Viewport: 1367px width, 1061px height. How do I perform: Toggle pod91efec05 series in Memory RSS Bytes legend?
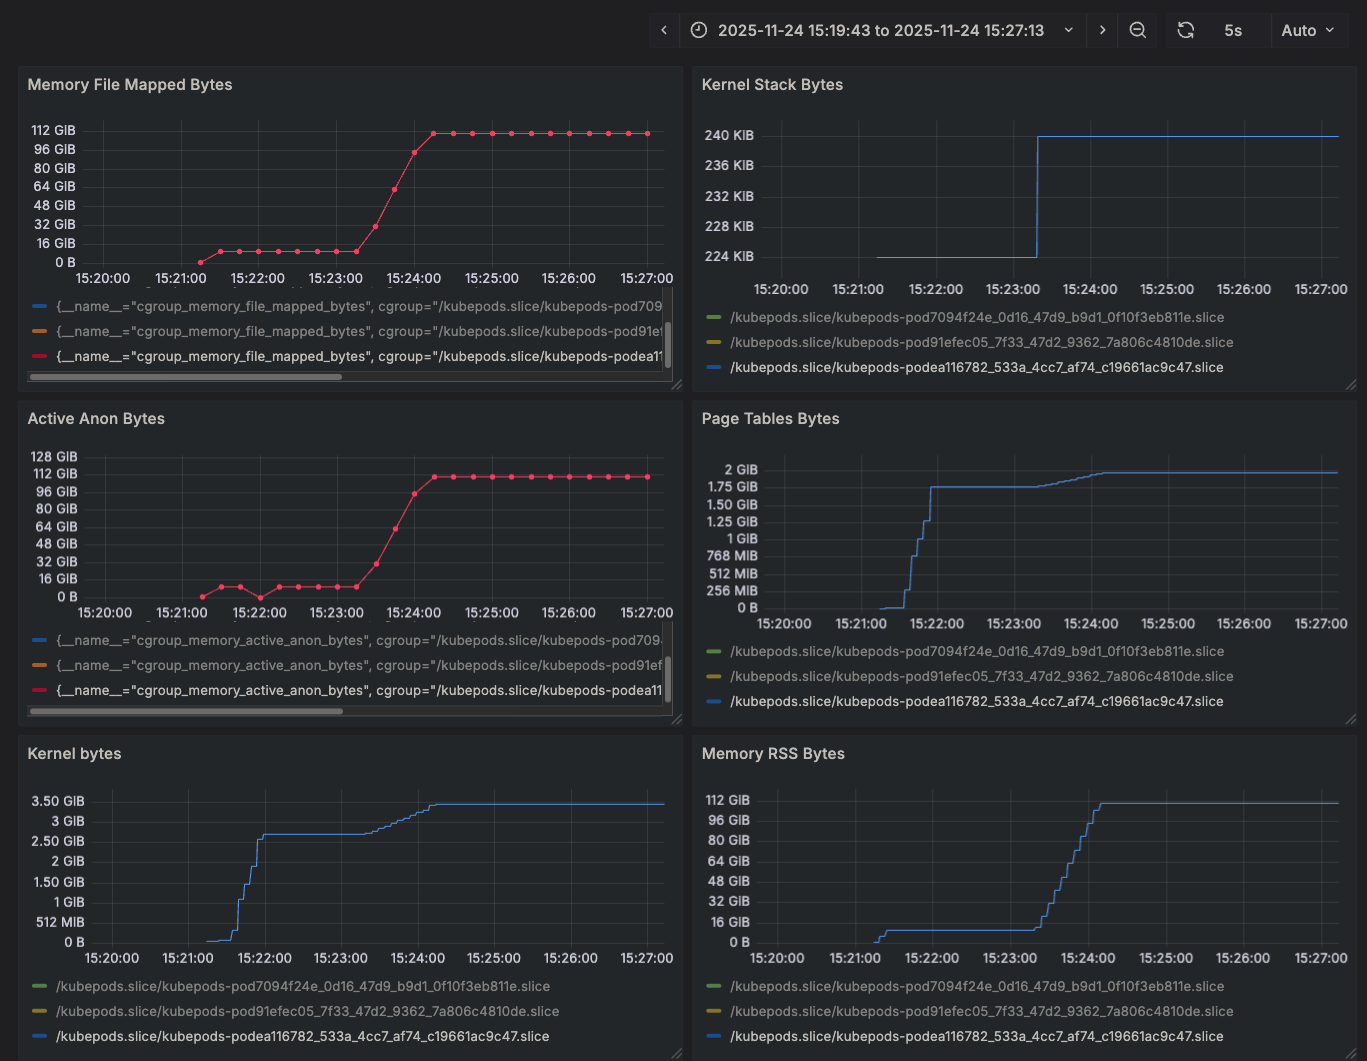click(x=980, y=1011)
